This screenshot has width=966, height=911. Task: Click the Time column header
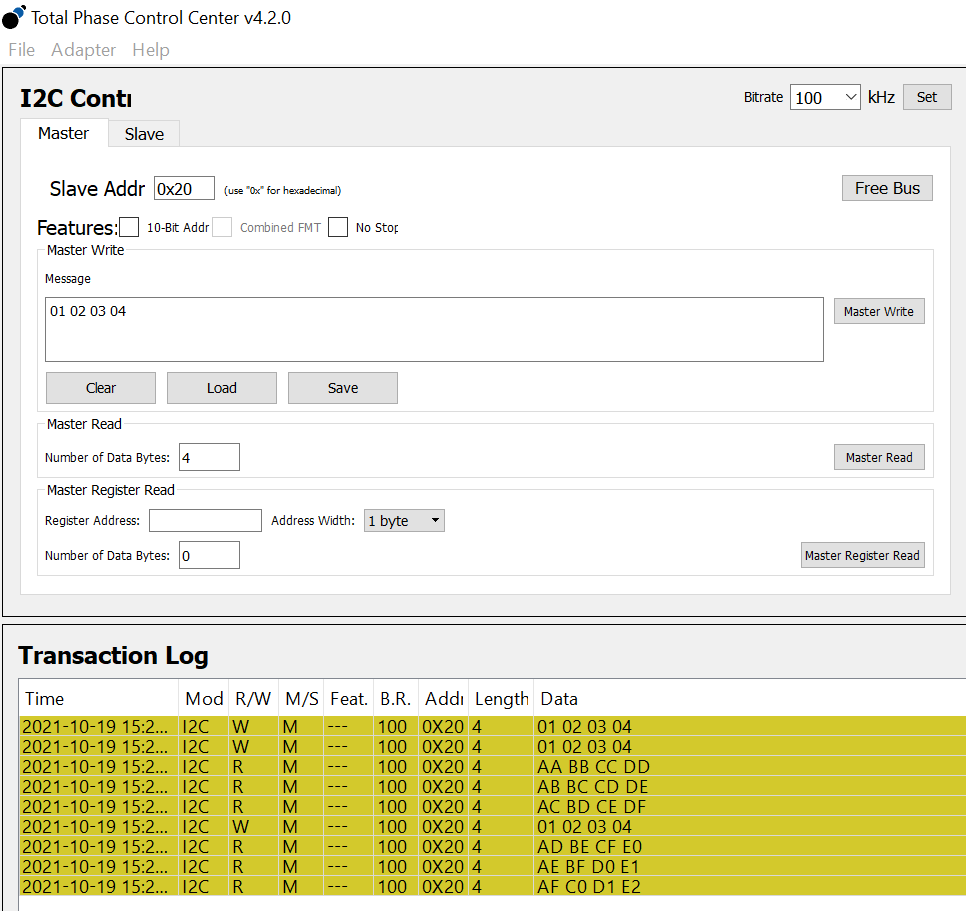(x=99, y=698)
